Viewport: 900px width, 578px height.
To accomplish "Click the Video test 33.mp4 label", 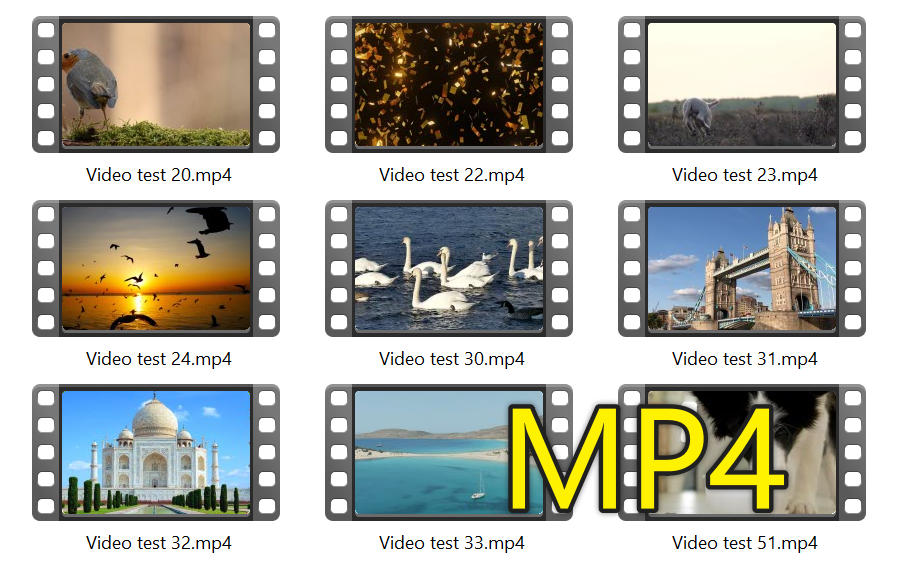I will [x=450, y=543].
